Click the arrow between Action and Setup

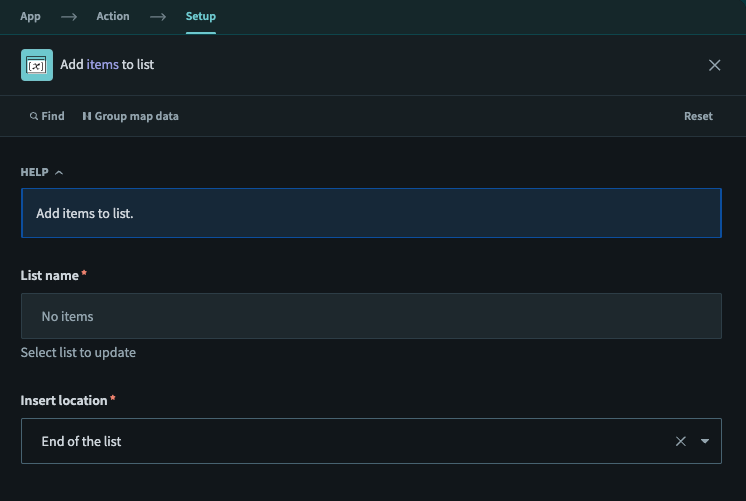pyautogui.click(x=157, y=17)
